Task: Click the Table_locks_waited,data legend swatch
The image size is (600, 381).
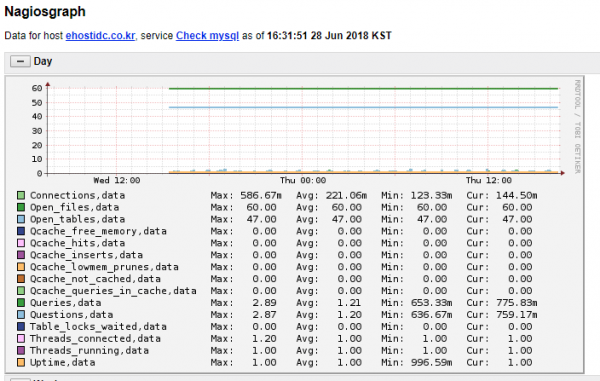Action: point(21,327)
